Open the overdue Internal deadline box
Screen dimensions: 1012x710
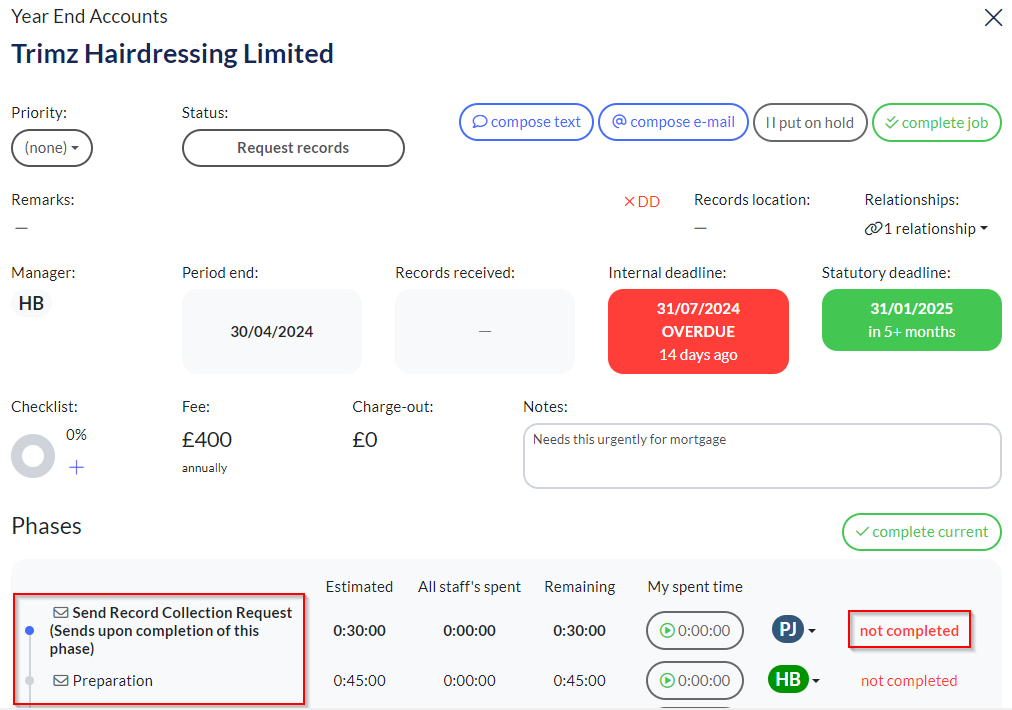698,331
